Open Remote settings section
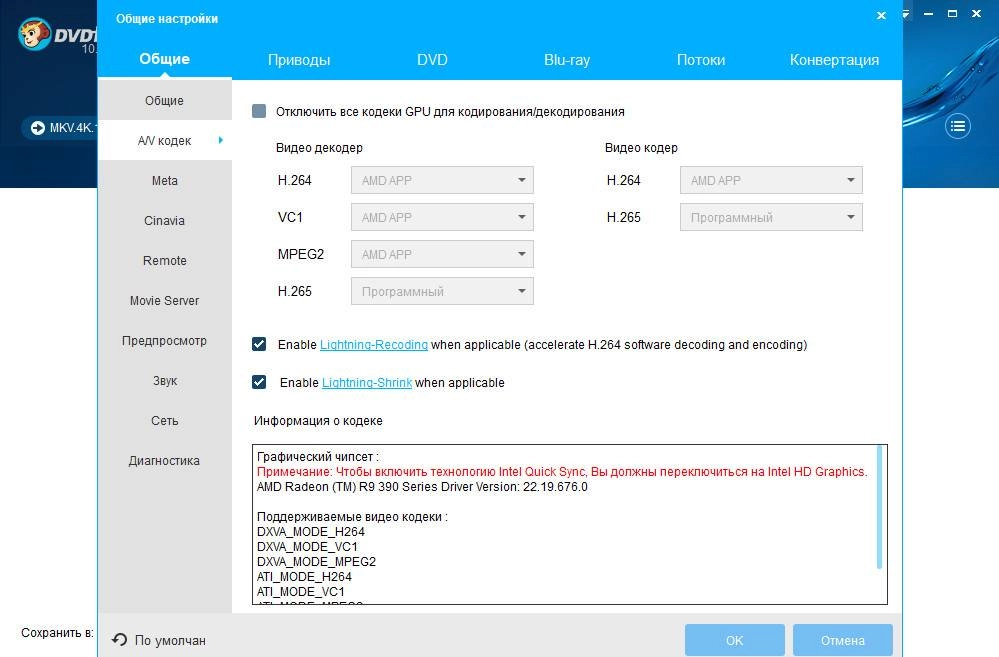The height and width of the screenshot is (657, 999). (x=164, y=261)
